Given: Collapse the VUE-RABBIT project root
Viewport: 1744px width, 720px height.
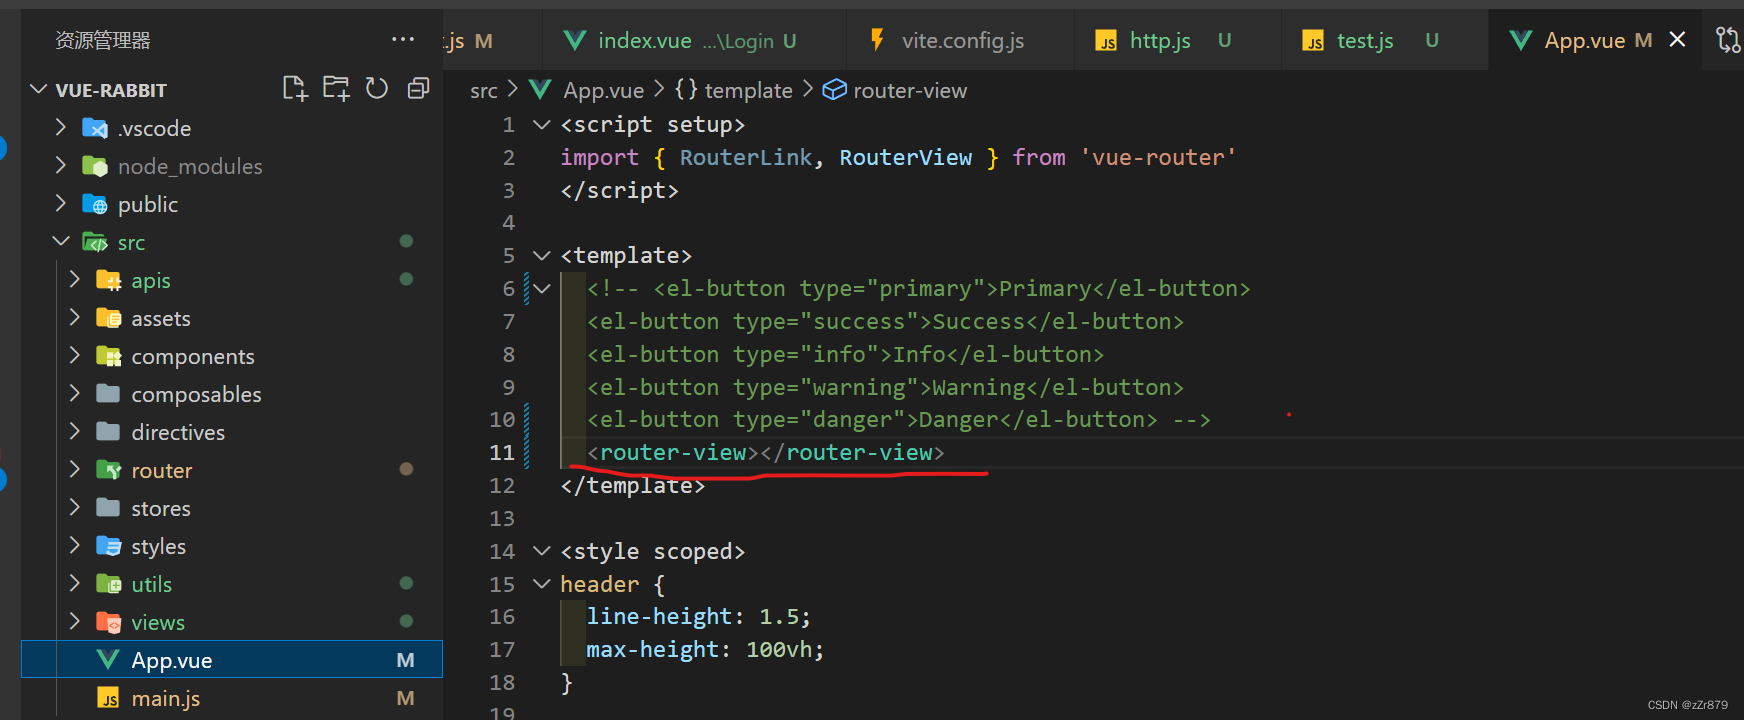Looking at the screenshot, I should tap(38, 89).
